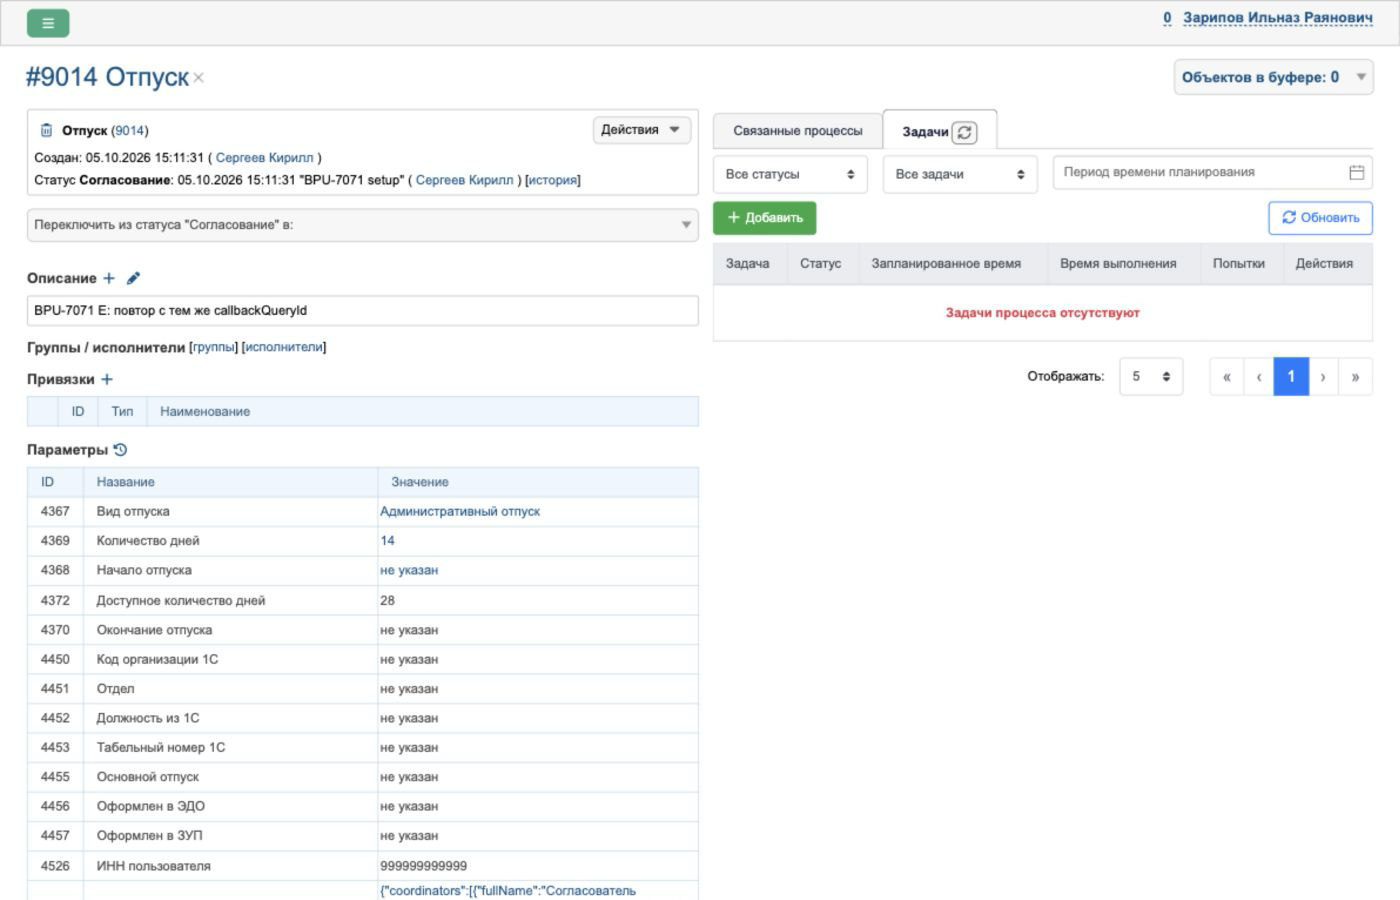The width and height of the screenshot is (1400, 900).
Task: Go to the next page of tasks
Action: pyautogui.click(x=1323, y=377)
